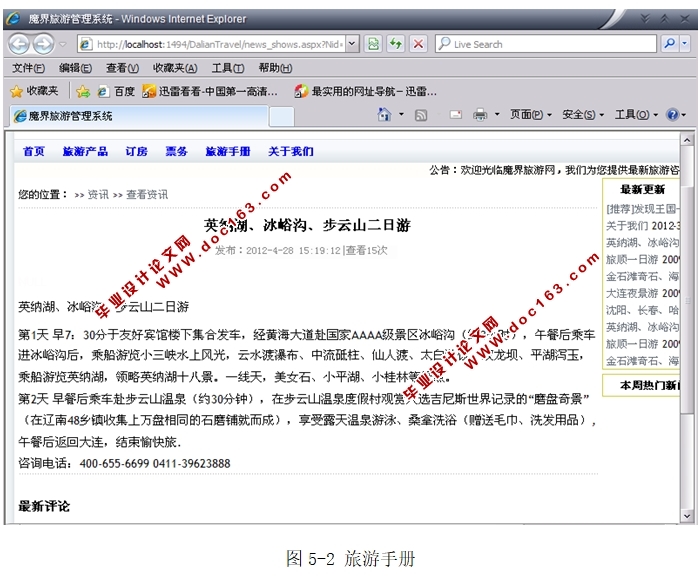
Task: Click the browser Forward arrow button
Action: [43, 44]
